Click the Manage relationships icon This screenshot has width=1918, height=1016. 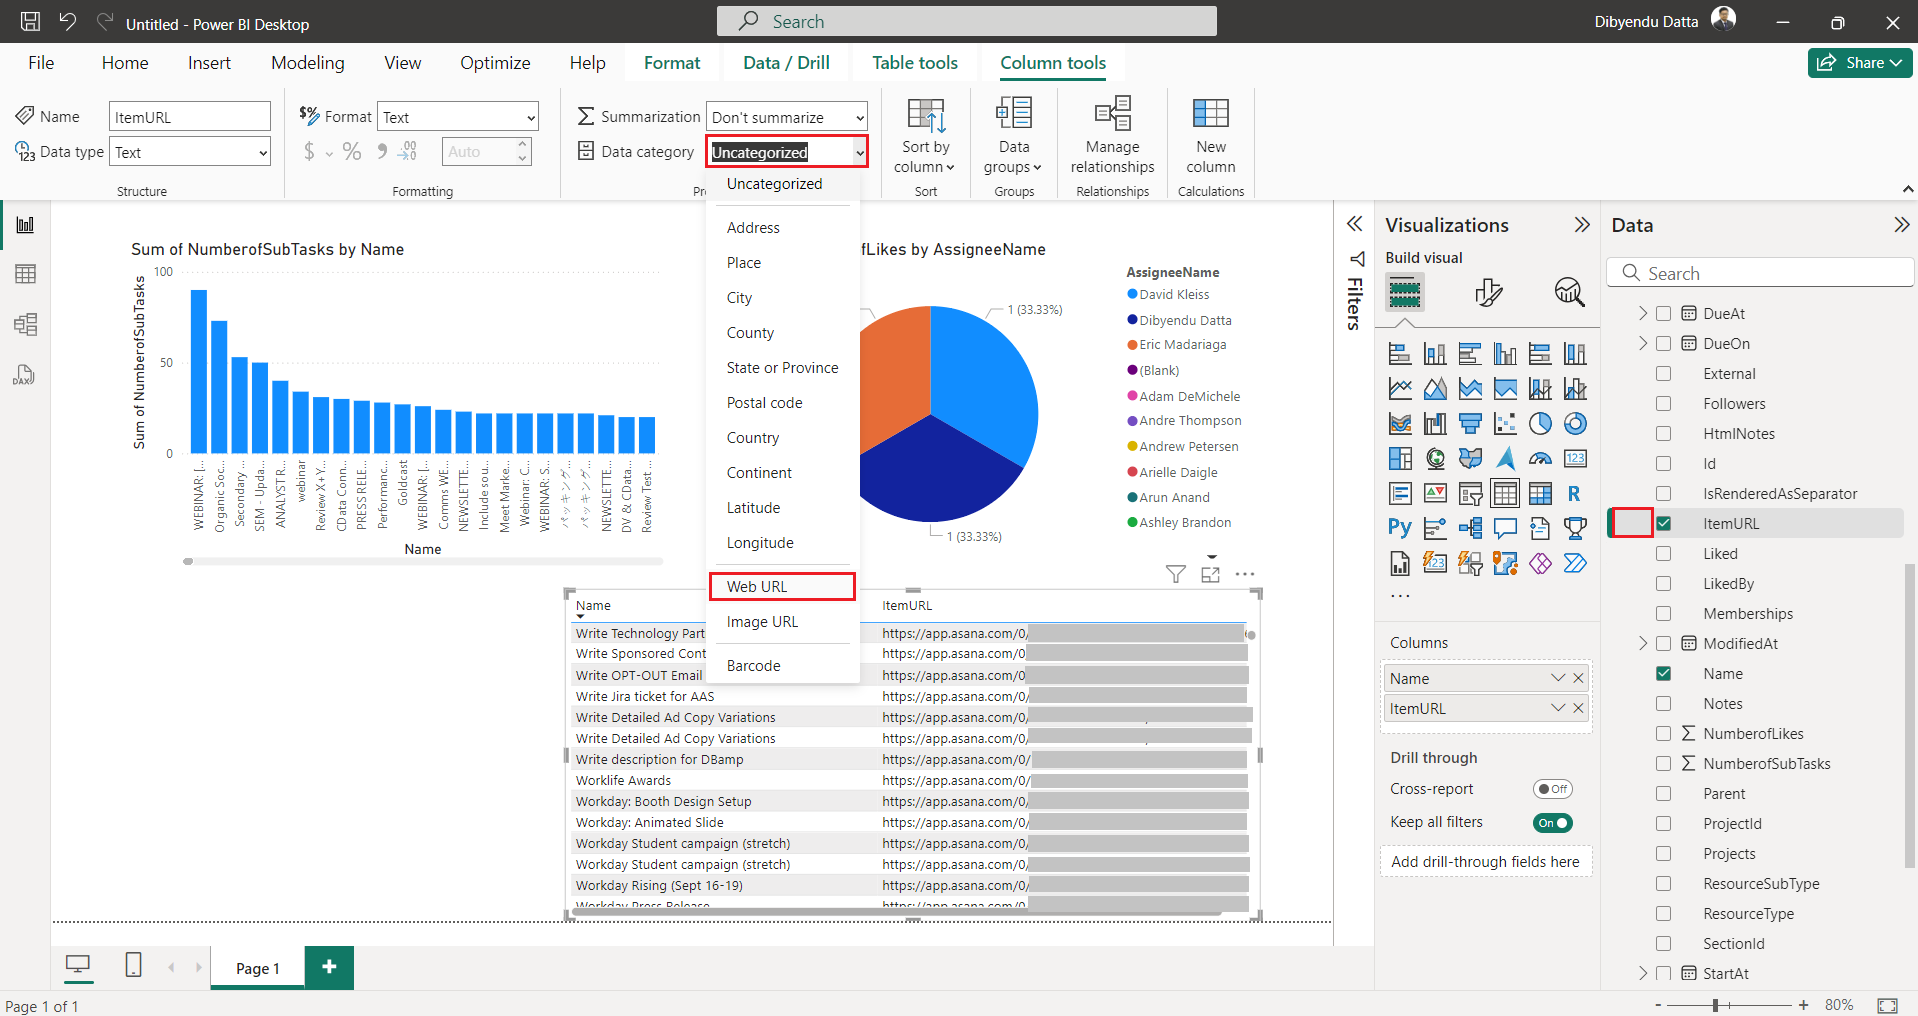click(x=1112, y=114)
